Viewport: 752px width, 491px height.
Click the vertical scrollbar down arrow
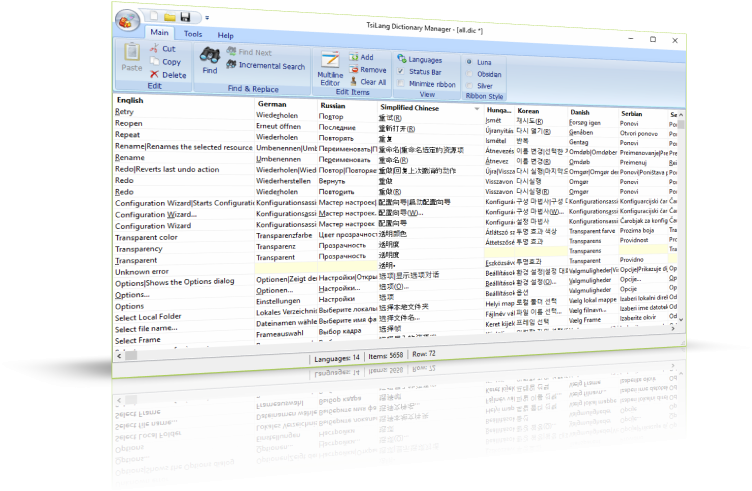click(681, 319)
